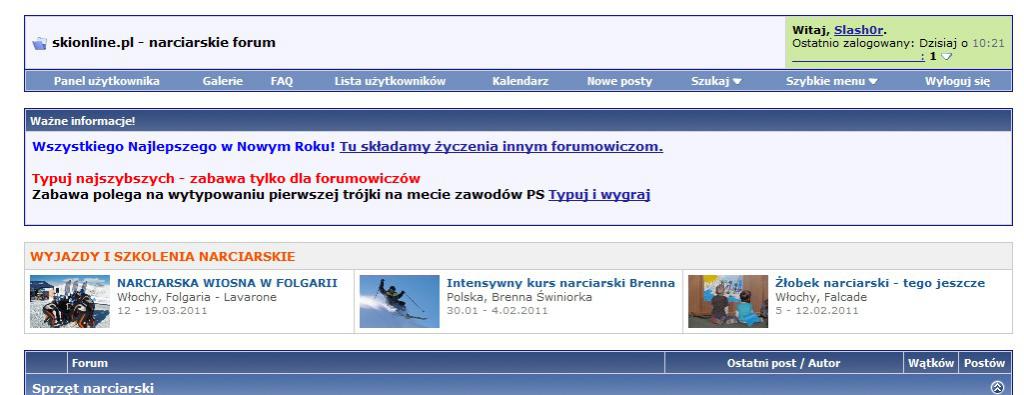This screenshot has height=395, width=1024.
Task: Open Panel użytkownika in the navigation bar
Action: click(x=106, y=82)
